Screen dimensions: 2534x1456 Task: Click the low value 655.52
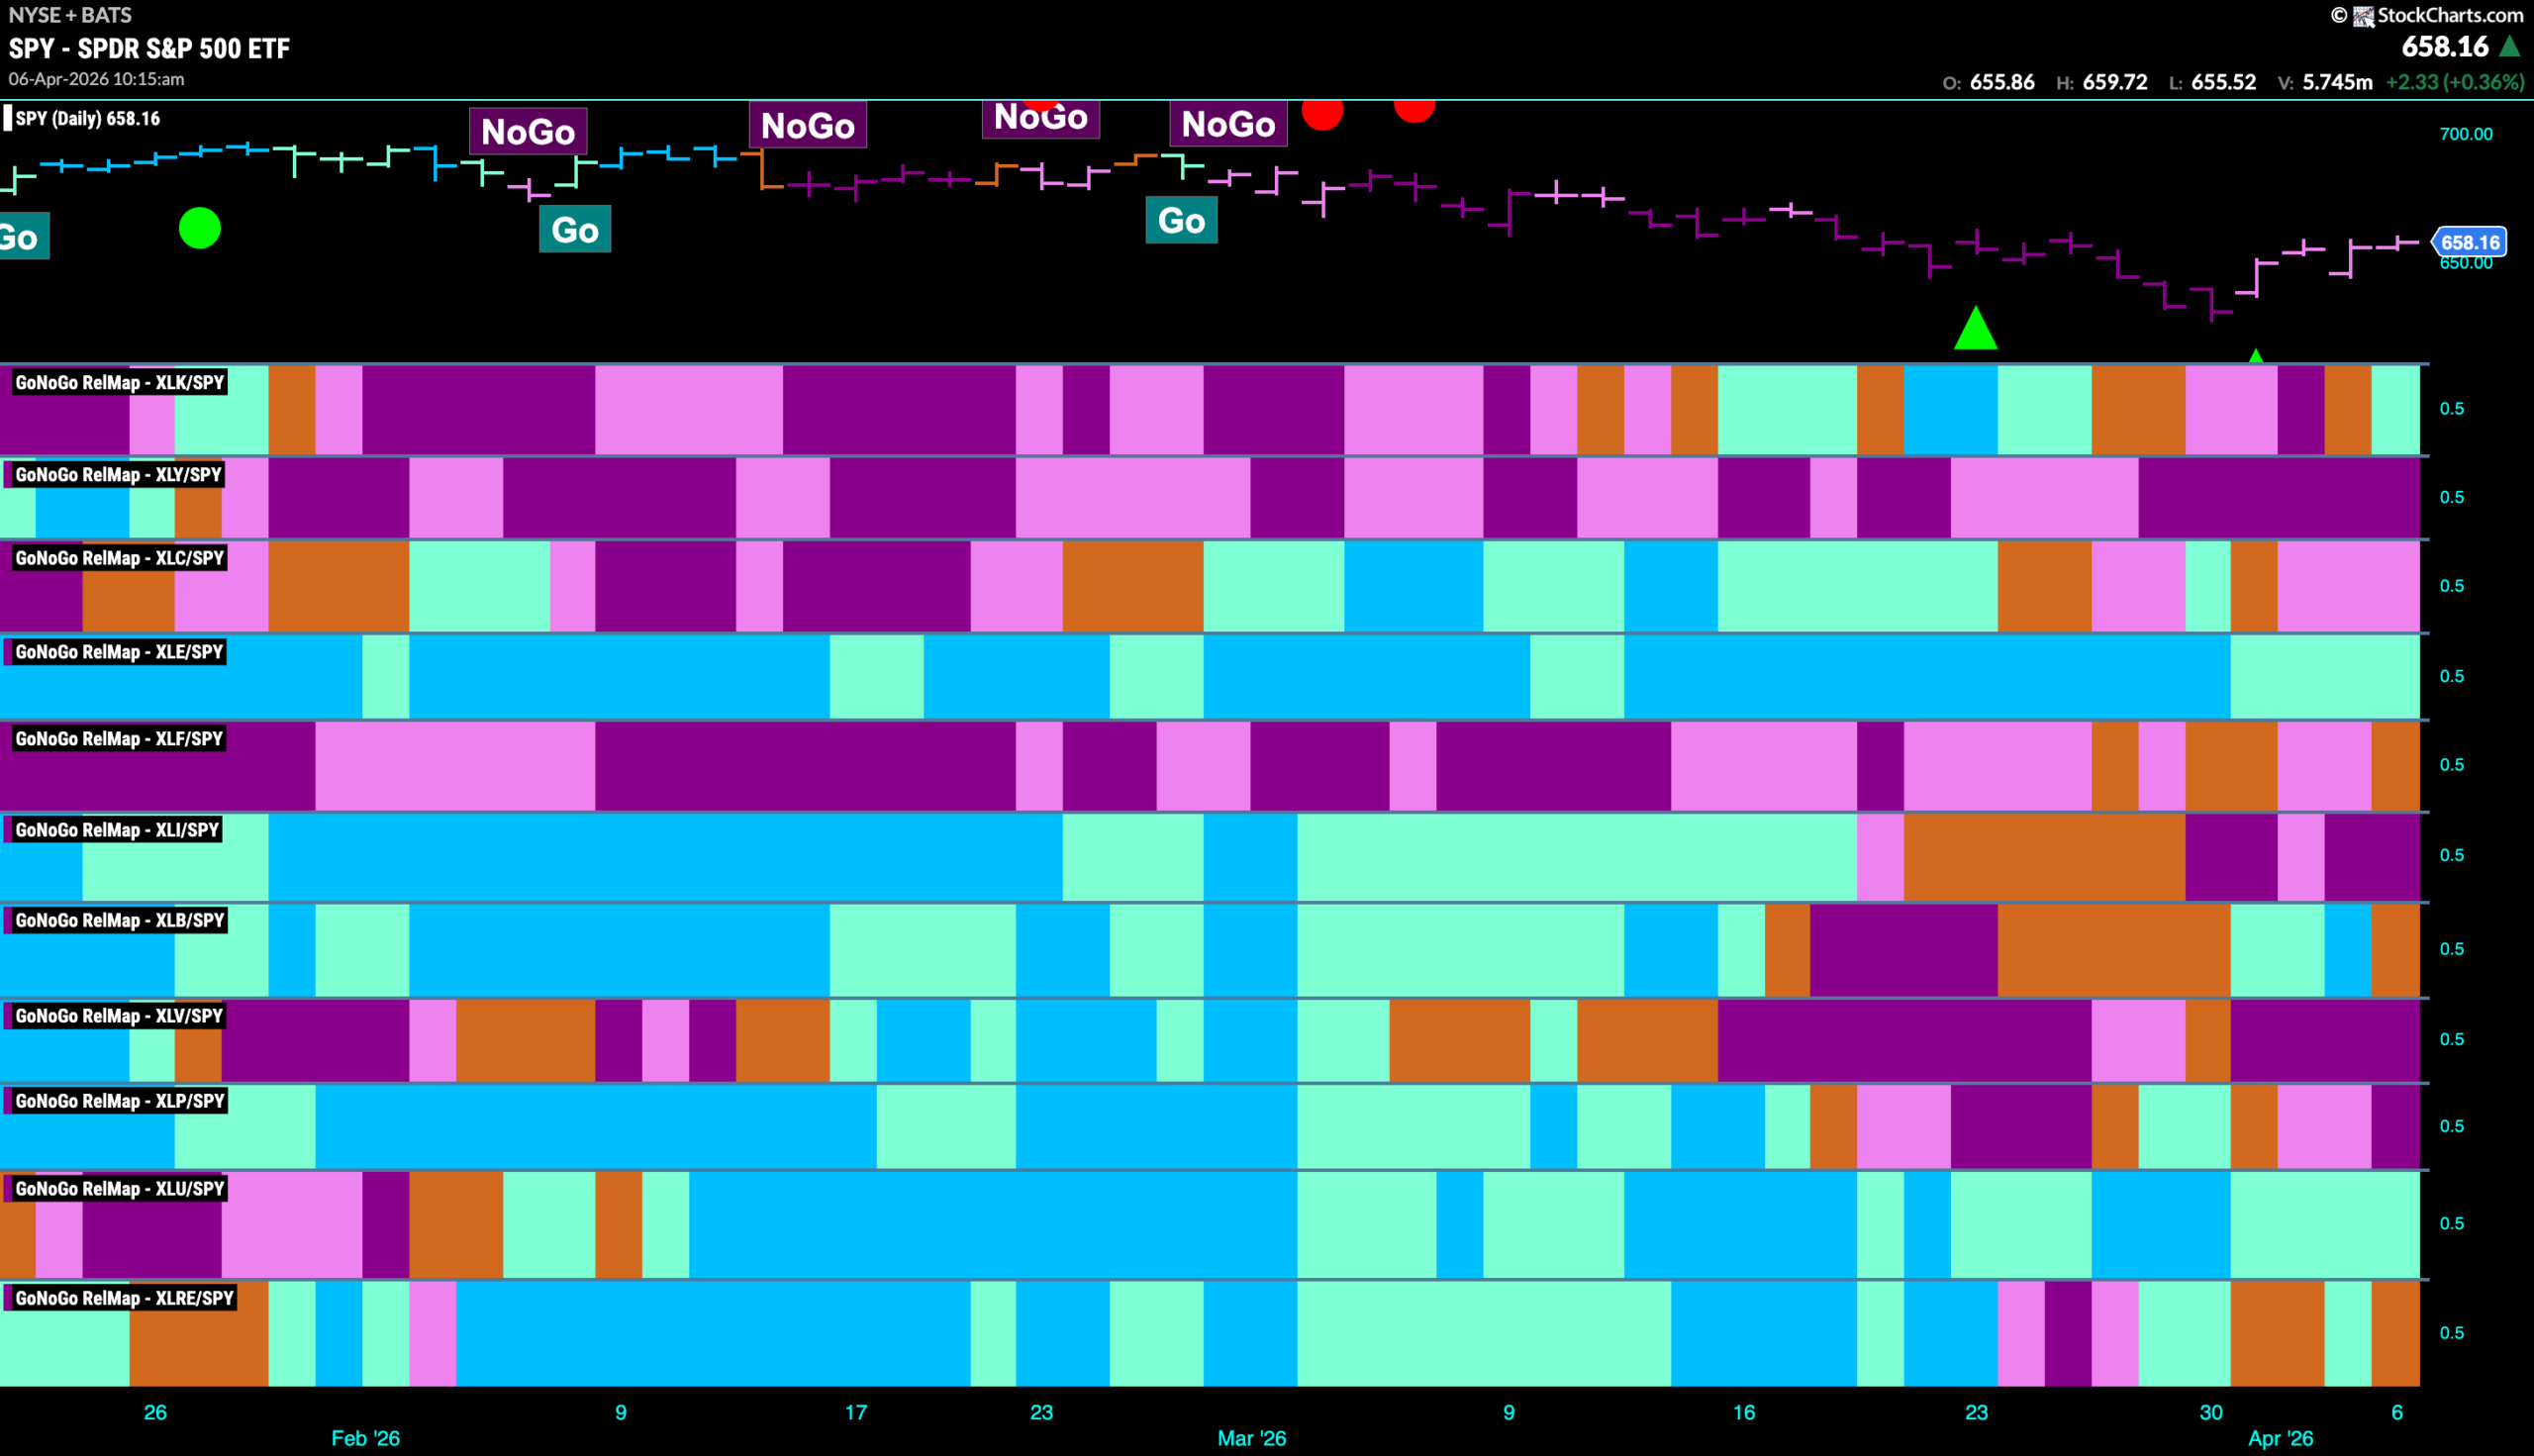pyautogui.click(x=2223, y=82)
